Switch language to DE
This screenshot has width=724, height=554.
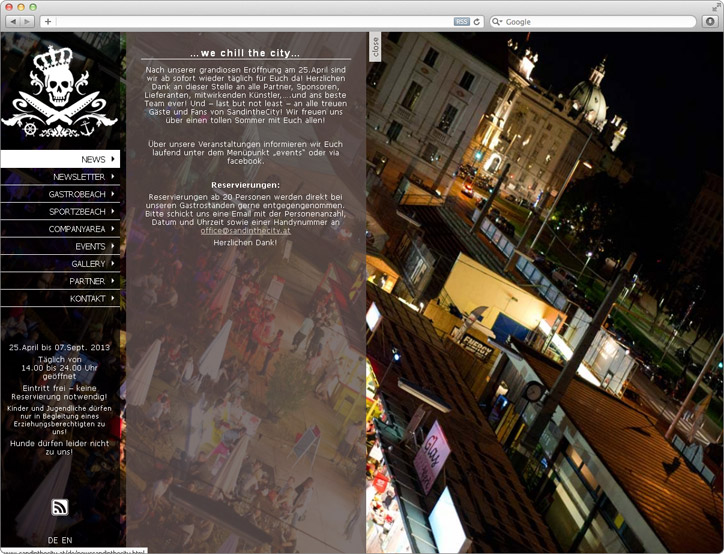click(x=53, y=540)
